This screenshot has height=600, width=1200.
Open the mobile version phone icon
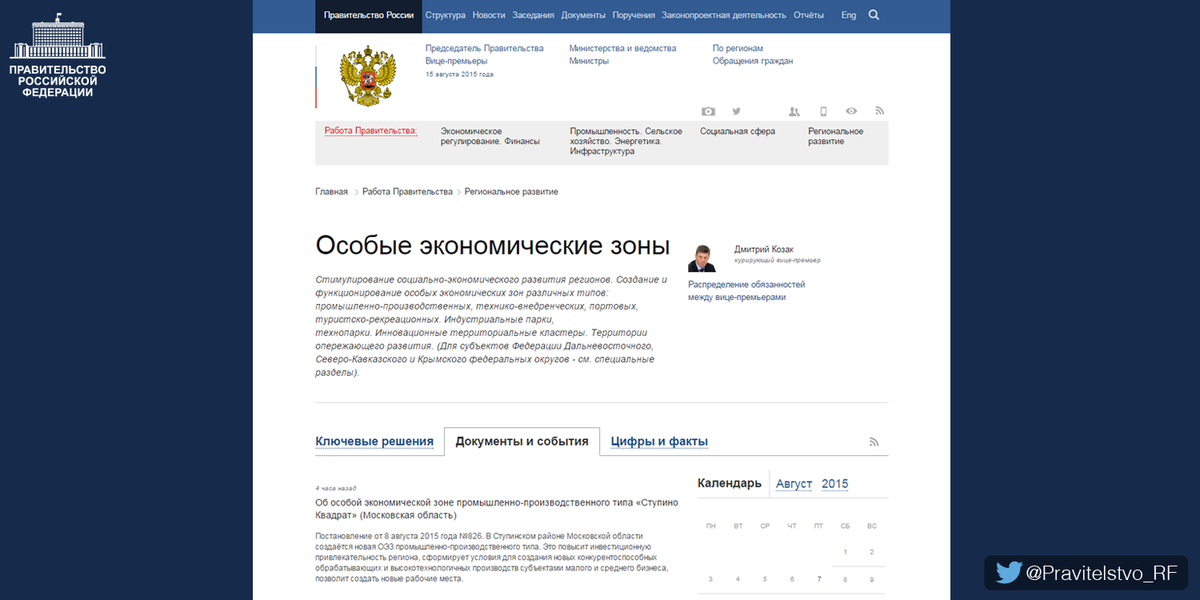[823, 112]
